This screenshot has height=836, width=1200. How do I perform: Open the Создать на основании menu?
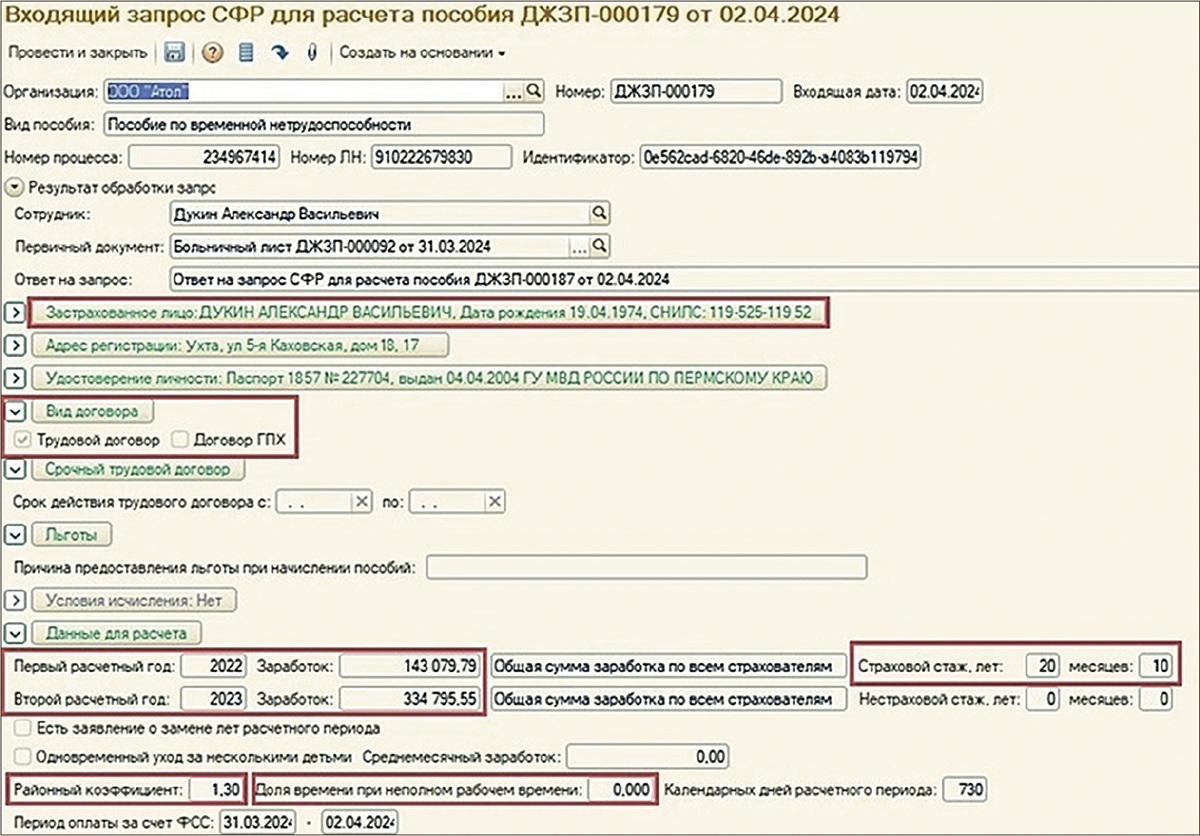[422, 52]
